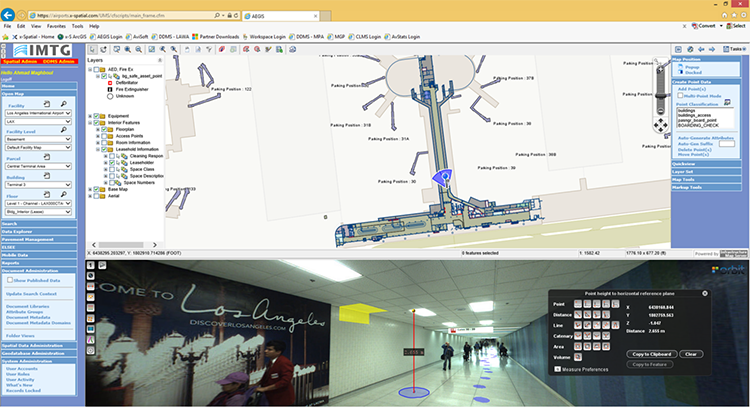Viewport: 750px width, 407px height.
Task: Click the Clear button in measure panel
Action: (691, 354)
